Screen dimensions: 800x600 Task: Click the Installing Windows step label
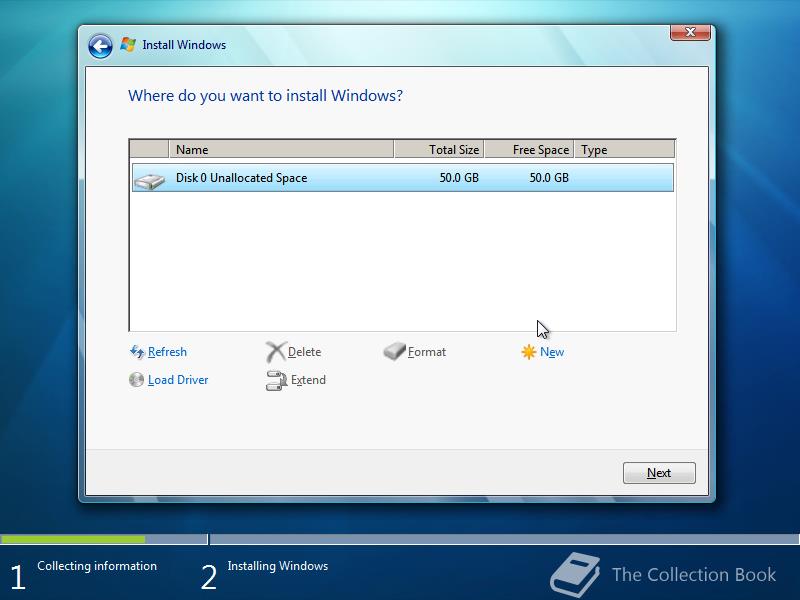point(278,566)
